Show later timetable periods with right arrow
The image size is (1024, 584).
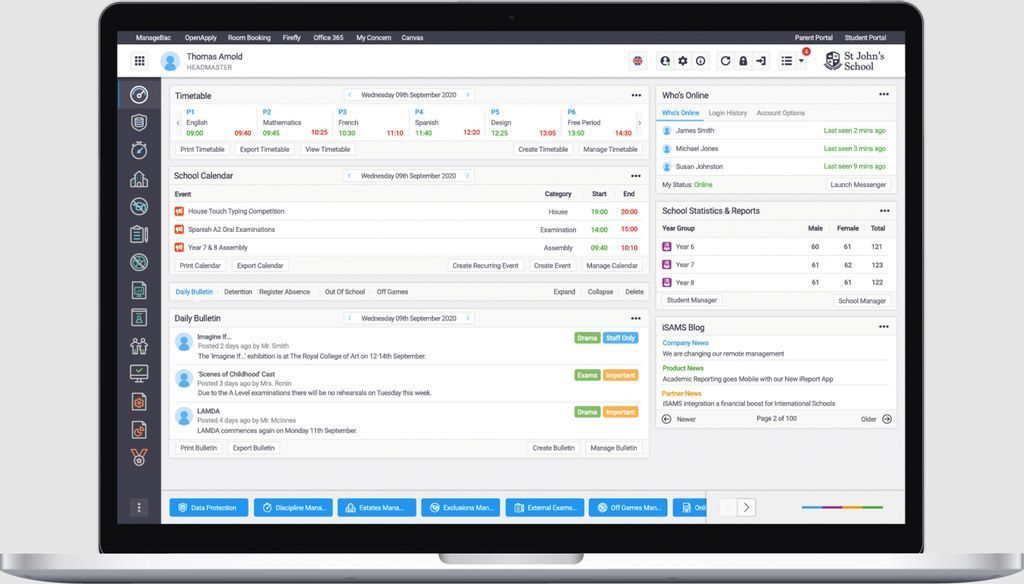coord(639,123)
